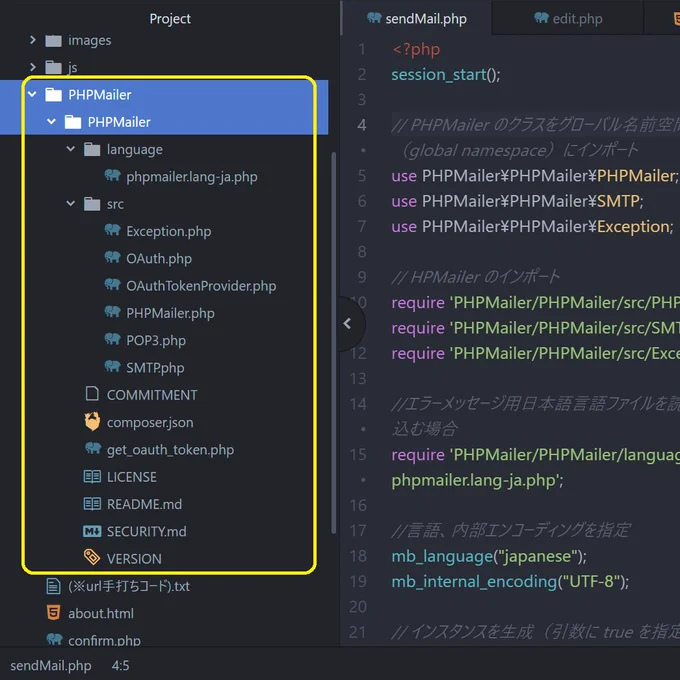Click the src folder icon
This screenshot has height=680, width=680.
pos(92,204)
